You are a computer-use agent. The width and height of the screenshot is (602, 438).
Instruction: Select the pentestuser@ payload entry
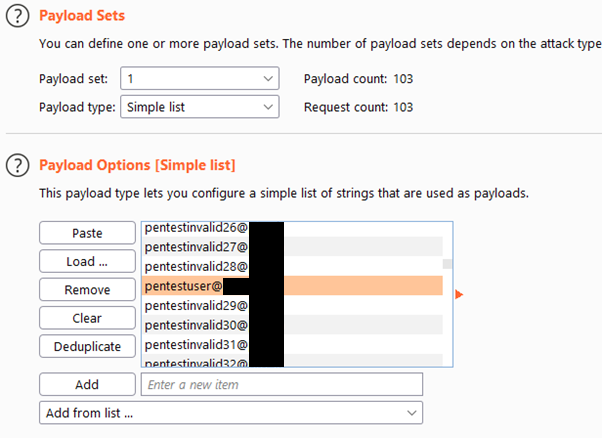coord(292,286)
